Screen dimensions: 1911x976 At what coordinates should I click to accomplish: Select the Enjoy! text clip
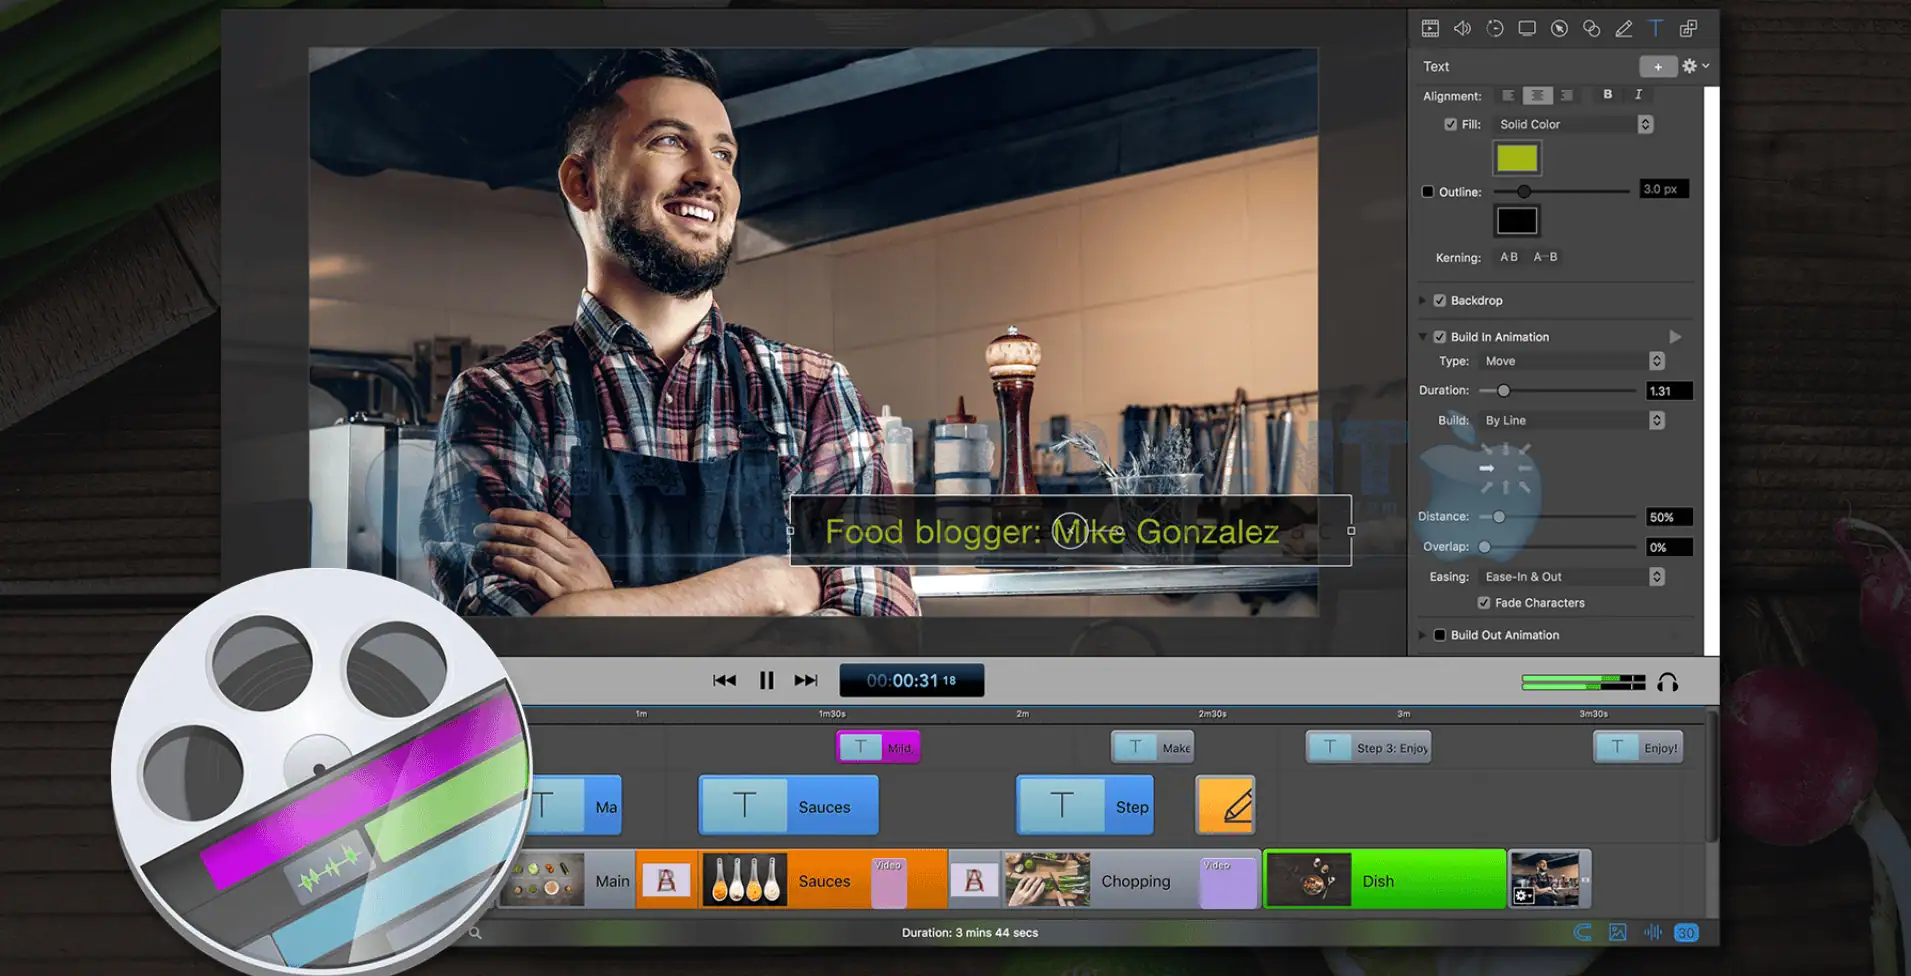click(x=1638, y=747)
